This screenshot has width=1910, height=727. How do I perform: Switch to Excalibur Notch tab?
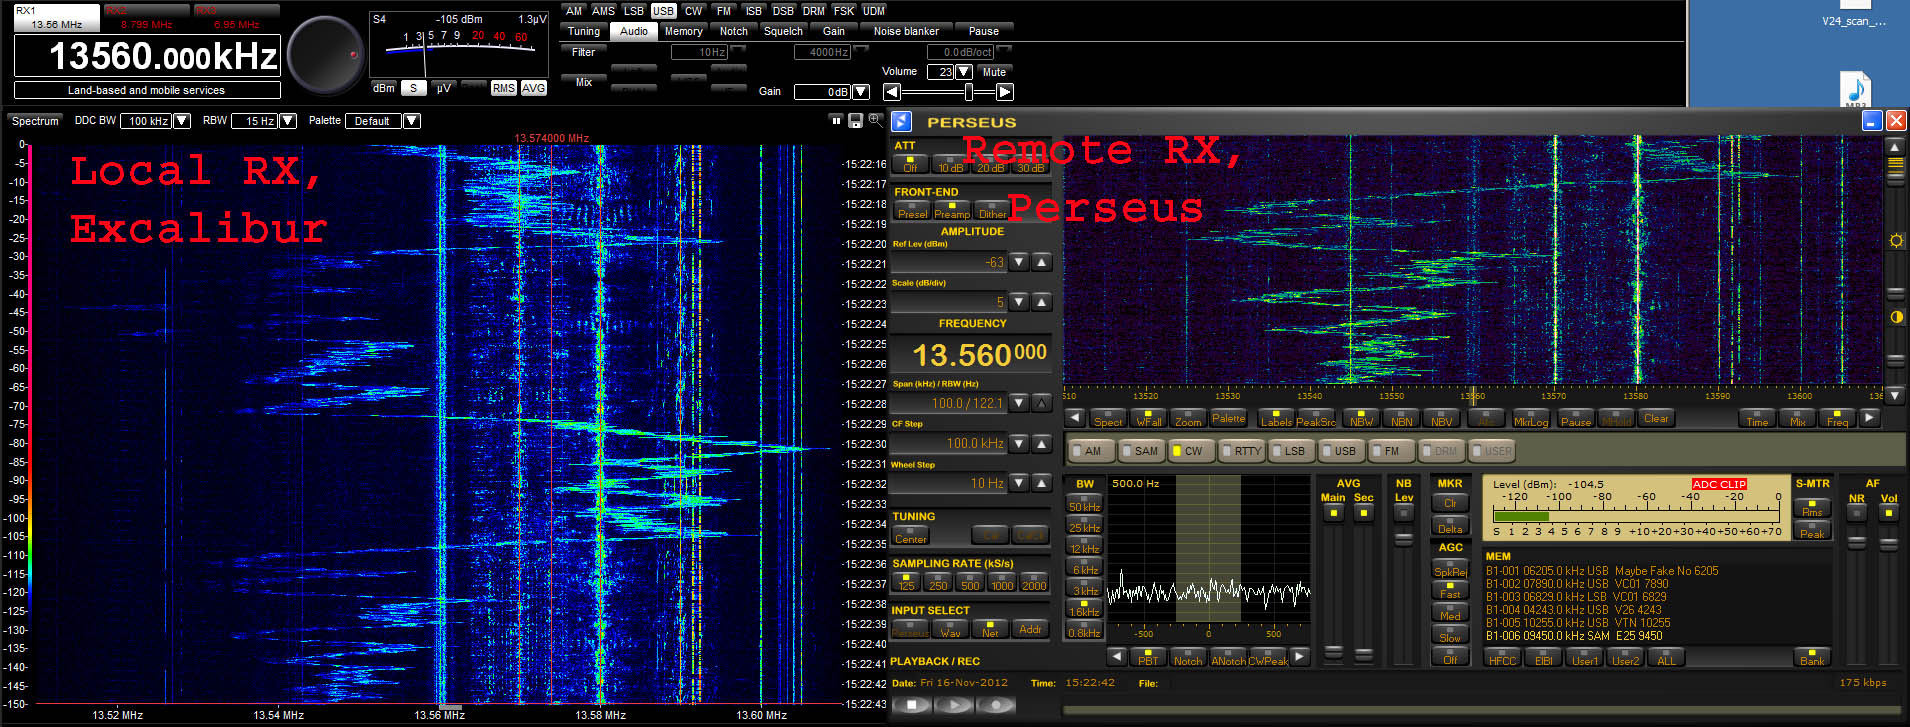coord(734,31)
